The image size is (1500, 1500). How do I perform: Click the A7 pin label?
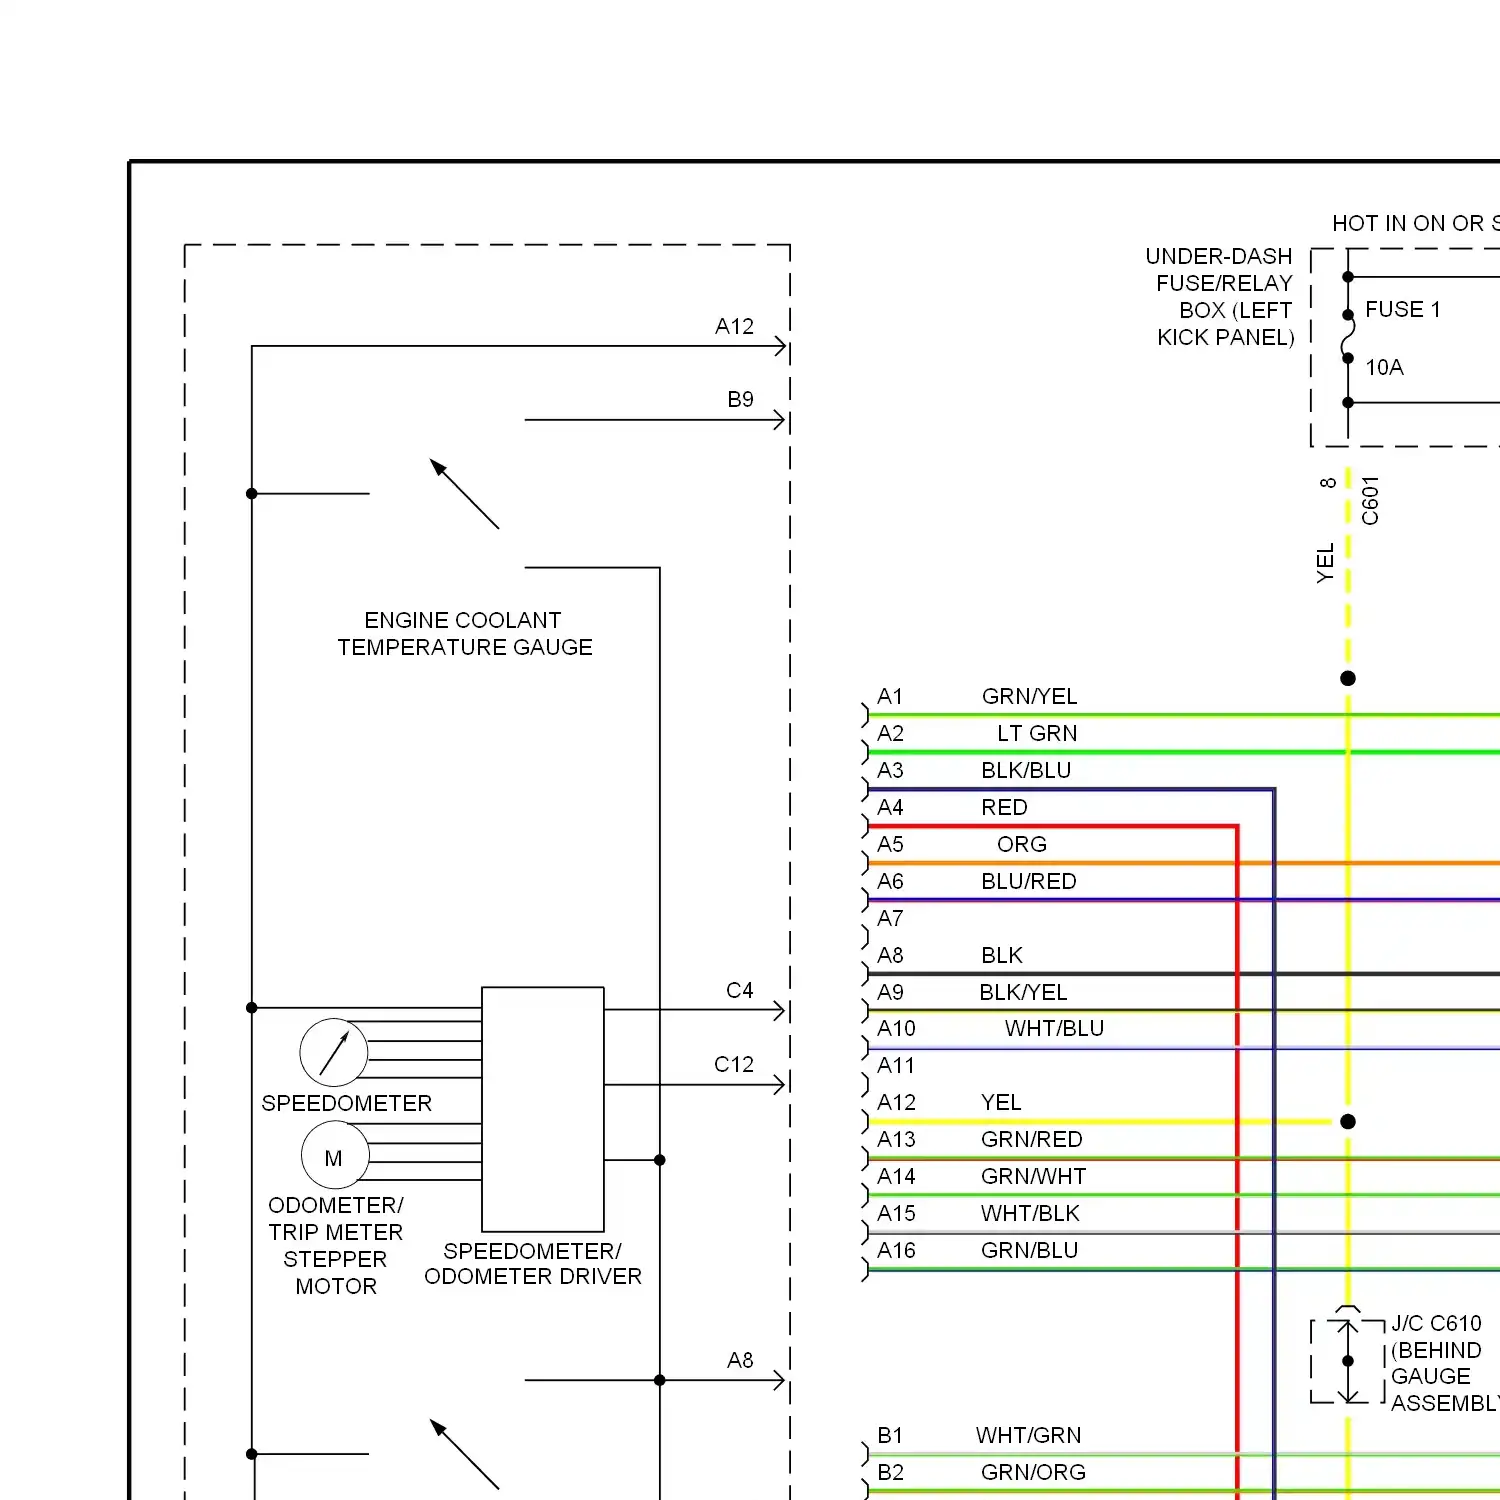tap(890, 918)
